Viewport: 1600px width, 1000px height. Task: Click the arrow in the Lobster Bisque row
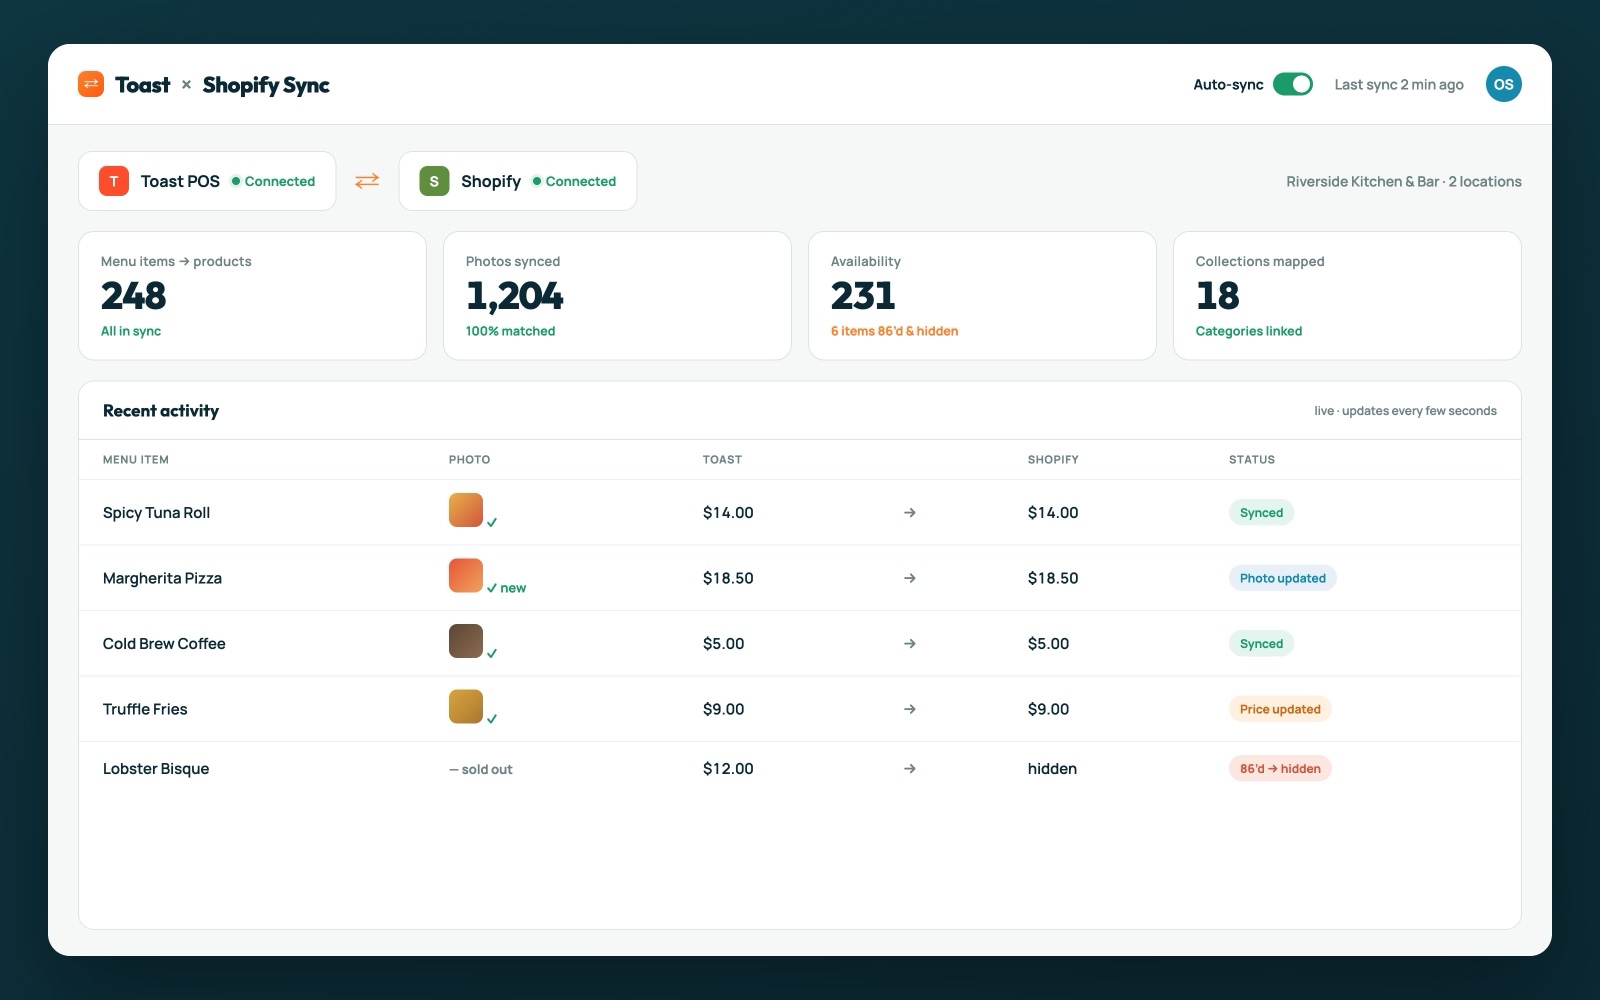(909, 769)
